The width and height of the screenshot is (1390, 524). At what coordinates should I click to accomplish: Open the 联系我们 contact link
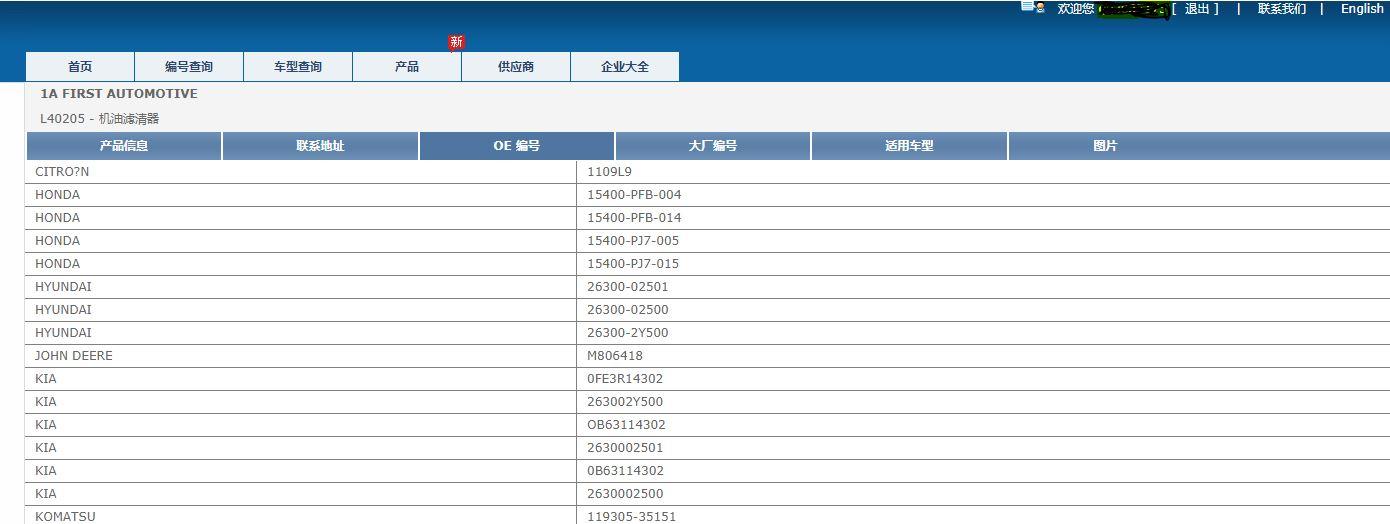[1281, 9]
